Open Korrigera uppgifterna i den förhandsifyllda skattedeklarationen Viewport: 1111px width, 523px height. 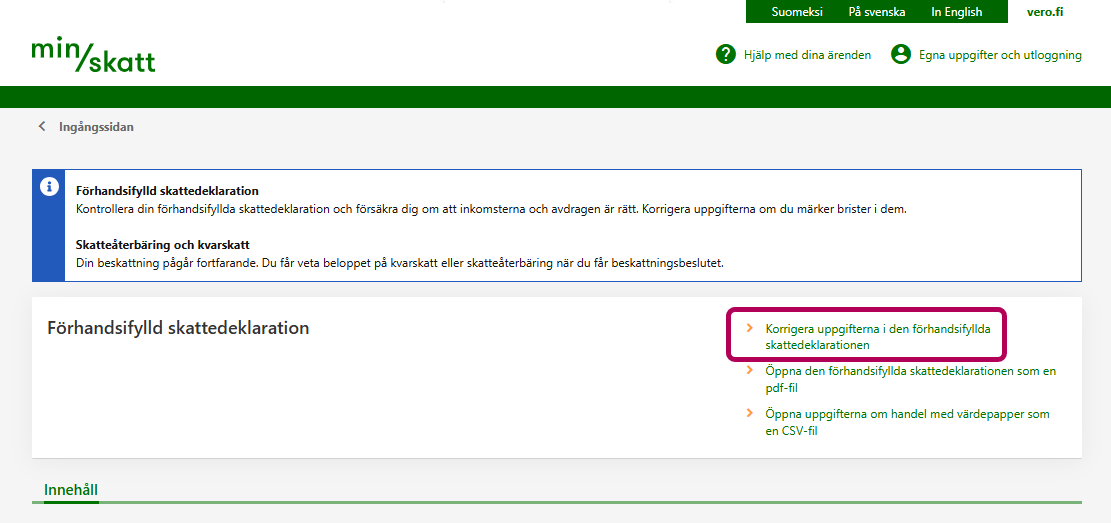[x=875, y=336]
